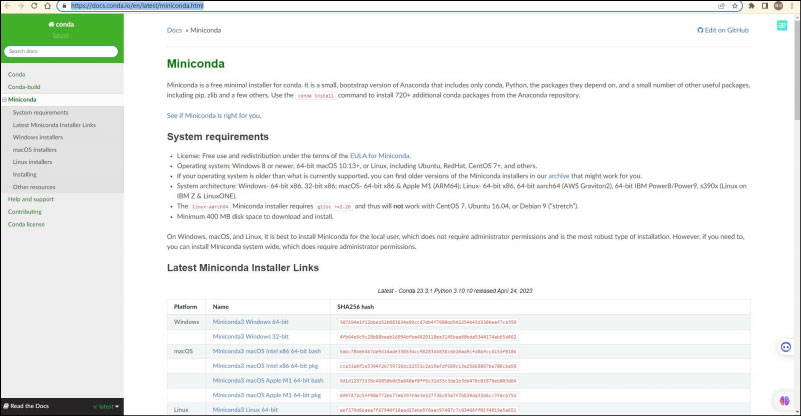Click the Read the Docs label in footer
Image resolution: width=801 pixels, height=416 pixels.
(x=26, y=406)
